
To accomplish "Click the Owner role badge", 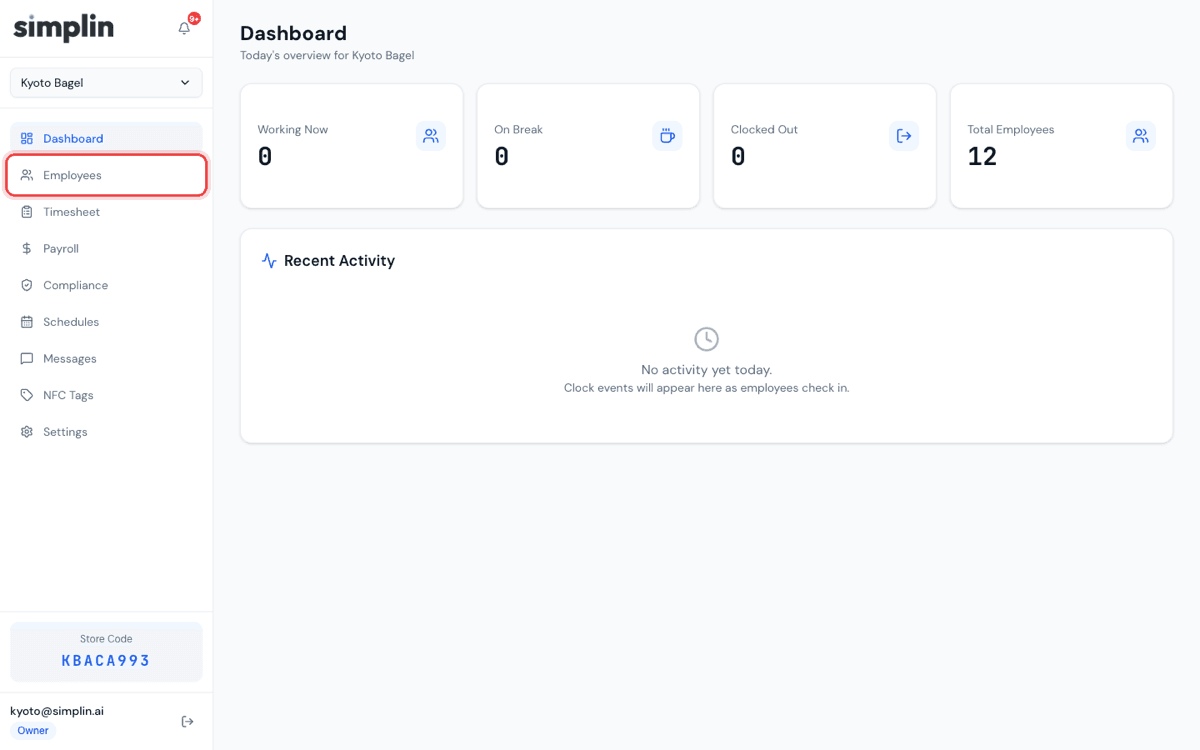I will (33, 731).
